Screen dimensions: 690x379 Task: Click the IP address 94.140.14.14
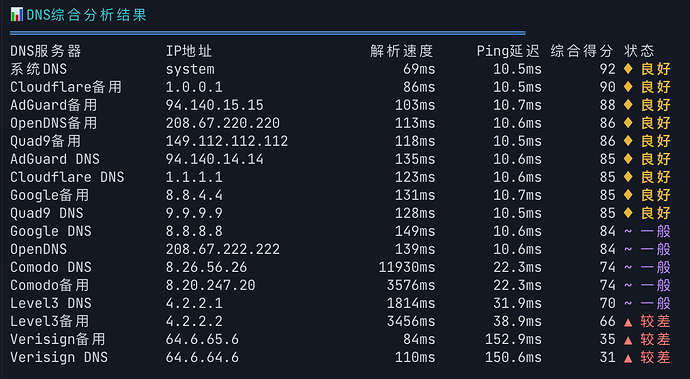(214, 159)
